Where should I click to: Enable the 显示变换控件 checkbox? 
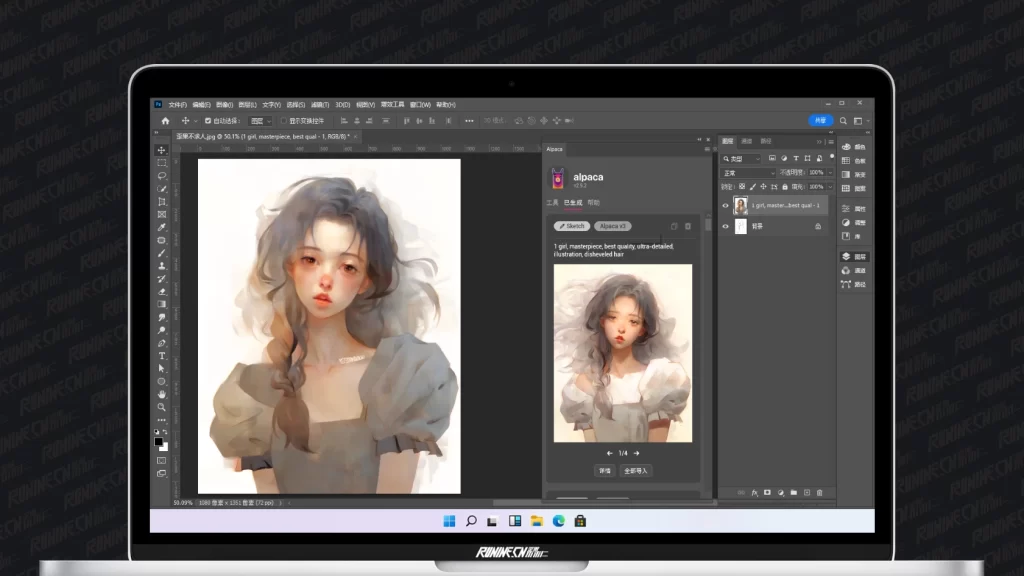click(x=283, y=121)
